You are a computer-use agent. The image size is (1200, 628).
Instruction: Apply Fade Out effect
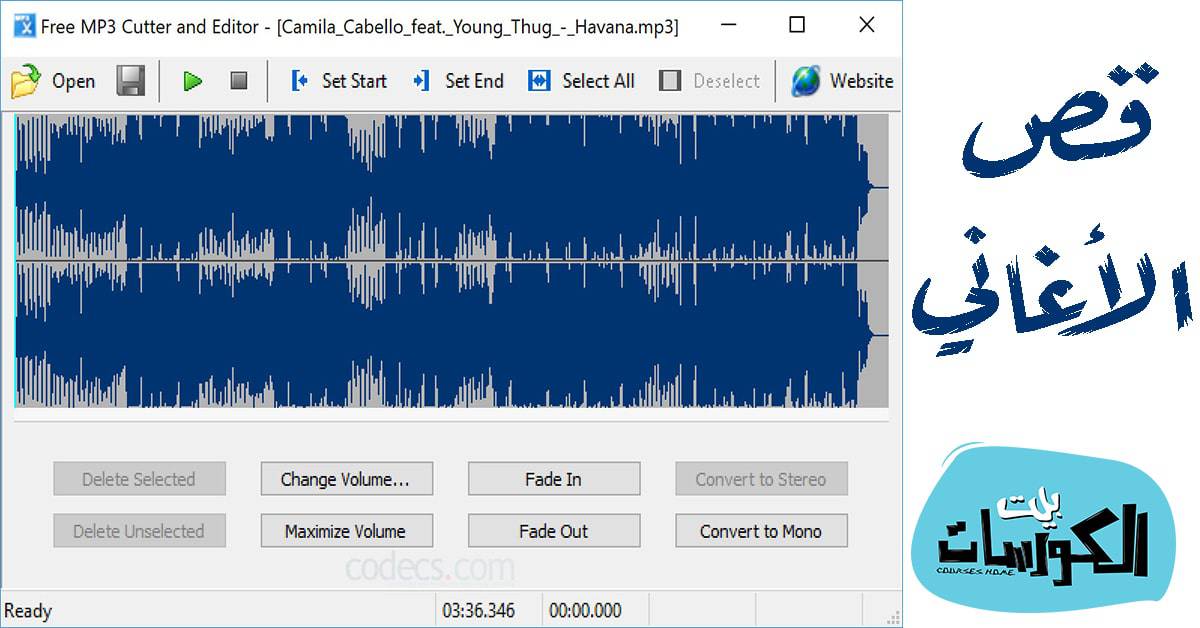[x=553, y=531]
